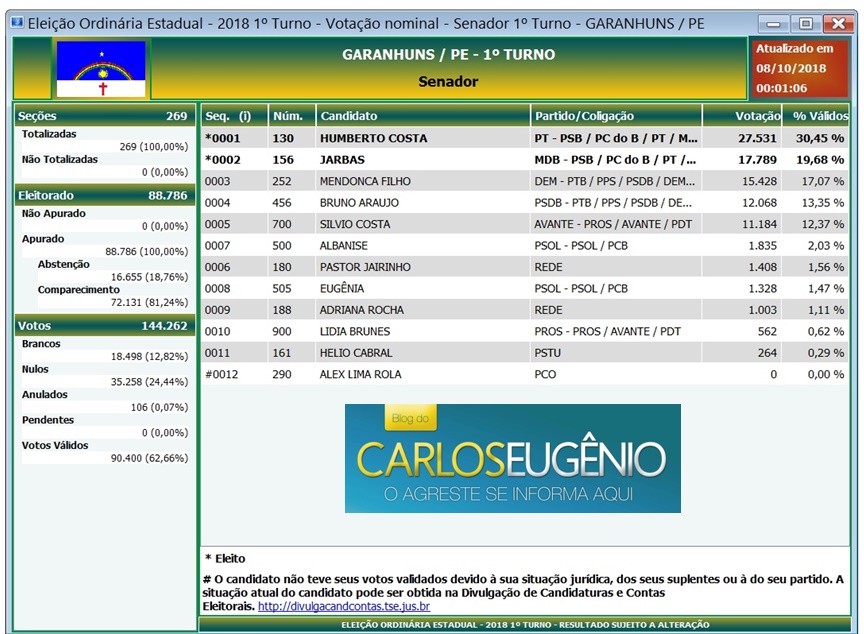Select the EUGÊNIA candidate row
Screen dimensions: 864x634
click(525, 289)
